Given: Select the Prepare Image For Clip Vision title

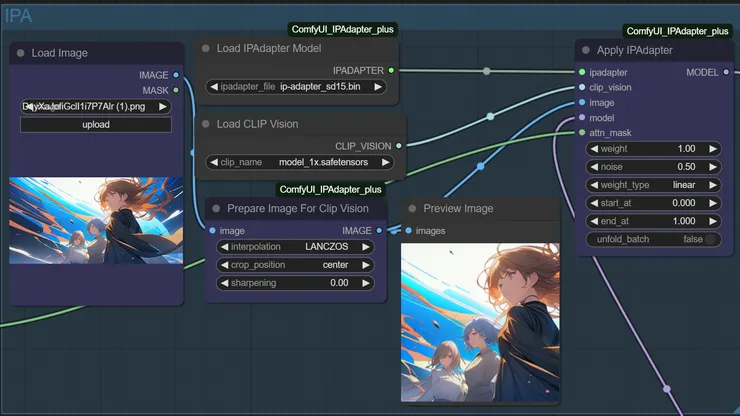Looking at the screenshot, I should (298, 208).
